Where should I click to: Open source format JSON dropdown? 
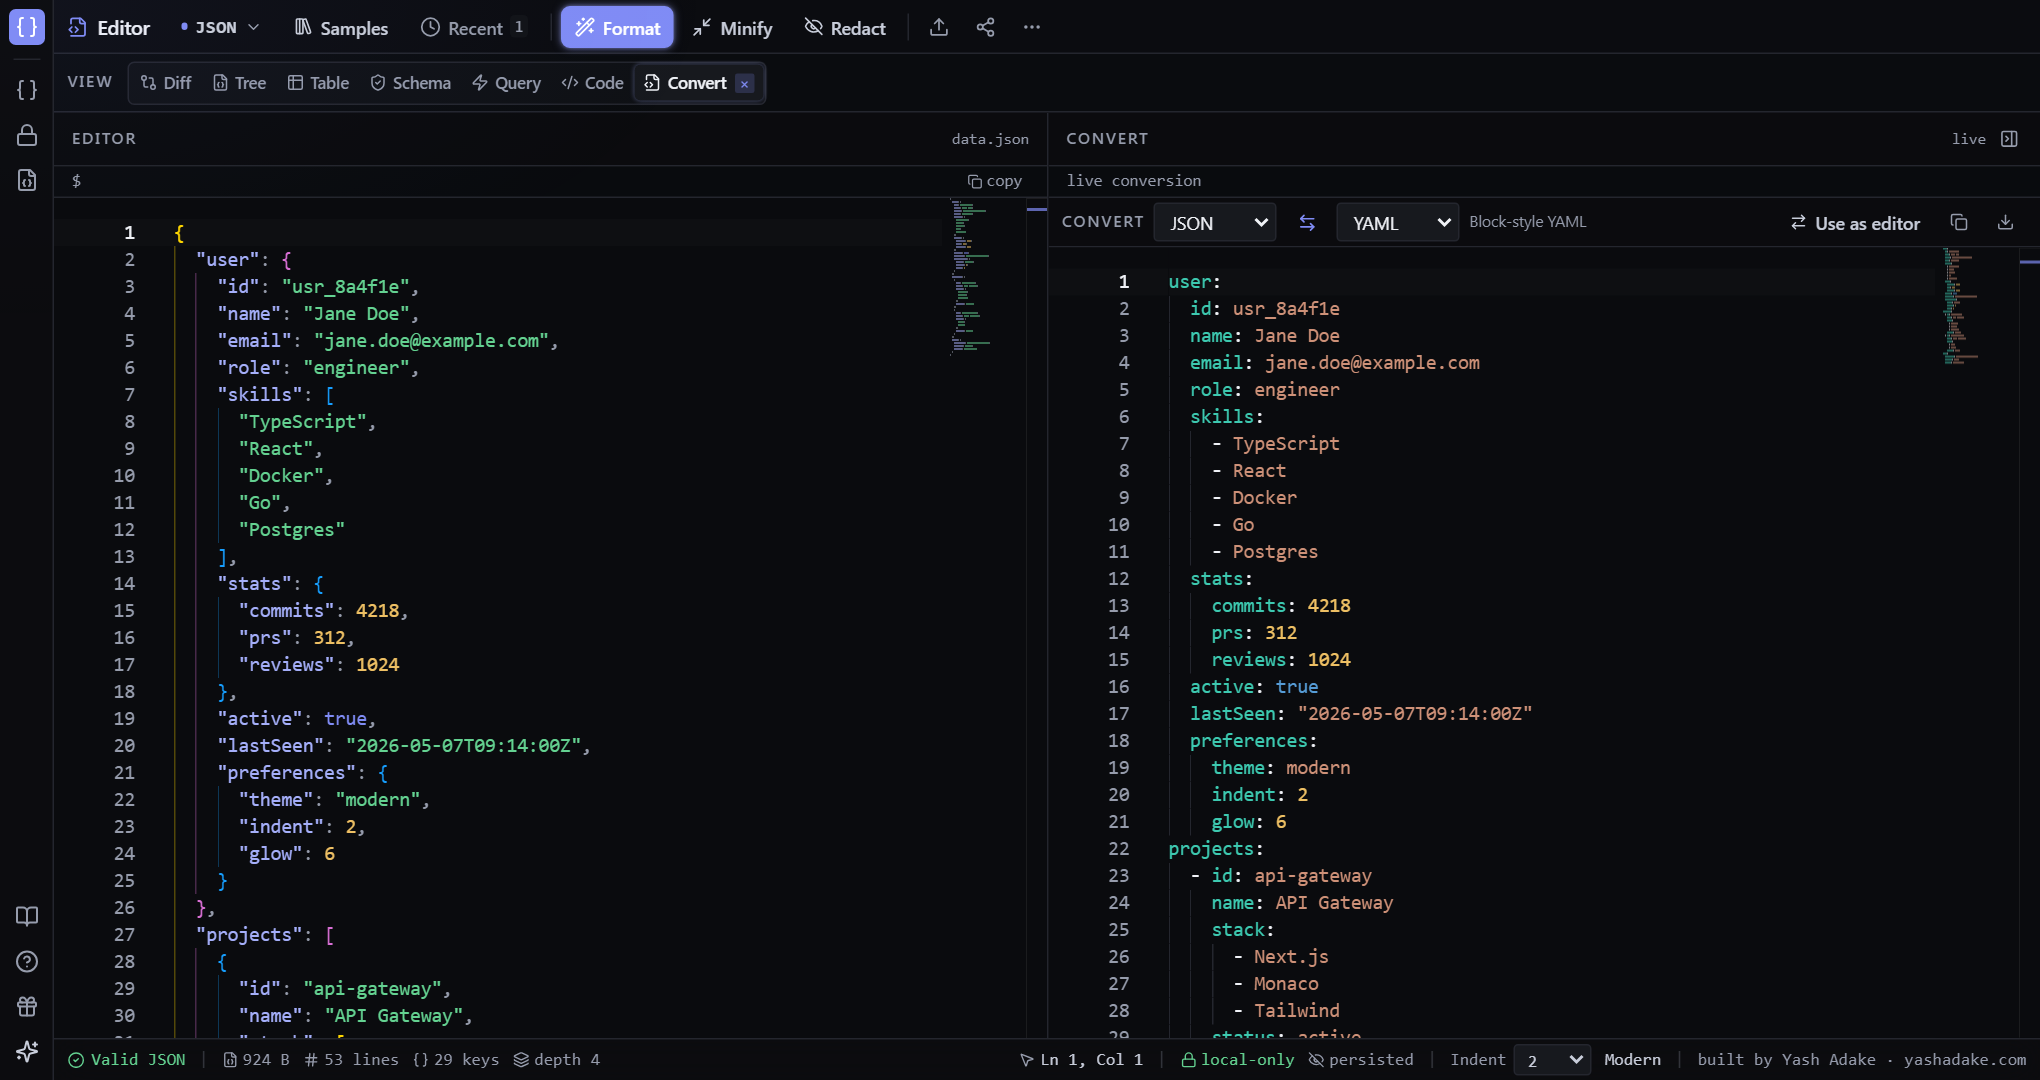point(1214,223)
